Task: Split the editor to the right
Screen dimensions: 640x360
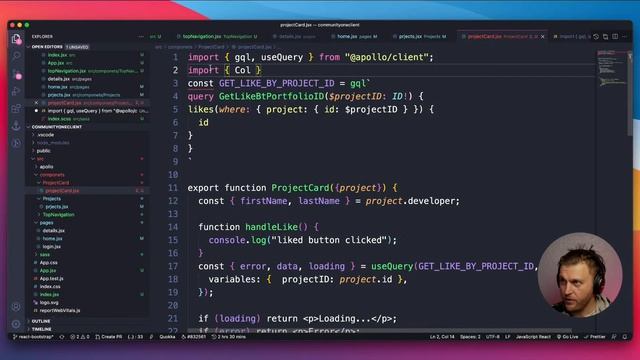Action: coord(615,37)
